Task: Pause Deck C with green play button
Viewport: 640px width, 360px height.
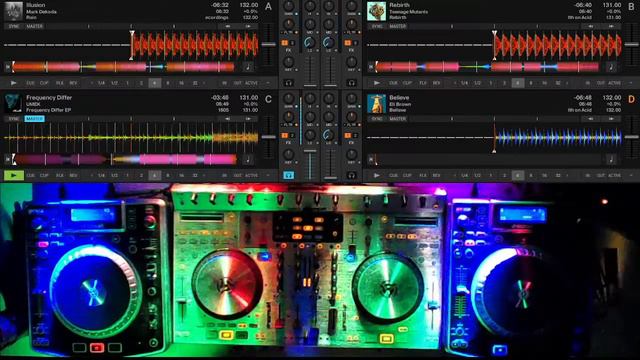Action: coord(13,176)
